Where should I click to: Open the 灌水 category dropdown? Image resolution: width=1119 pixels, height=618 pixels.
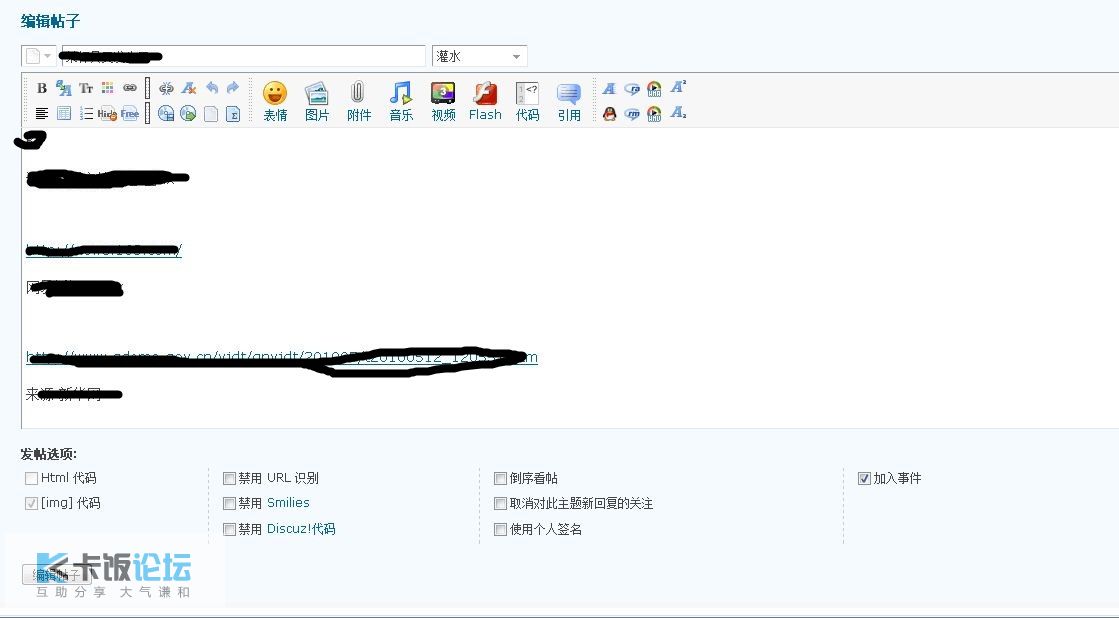click(x=480, y=56)
